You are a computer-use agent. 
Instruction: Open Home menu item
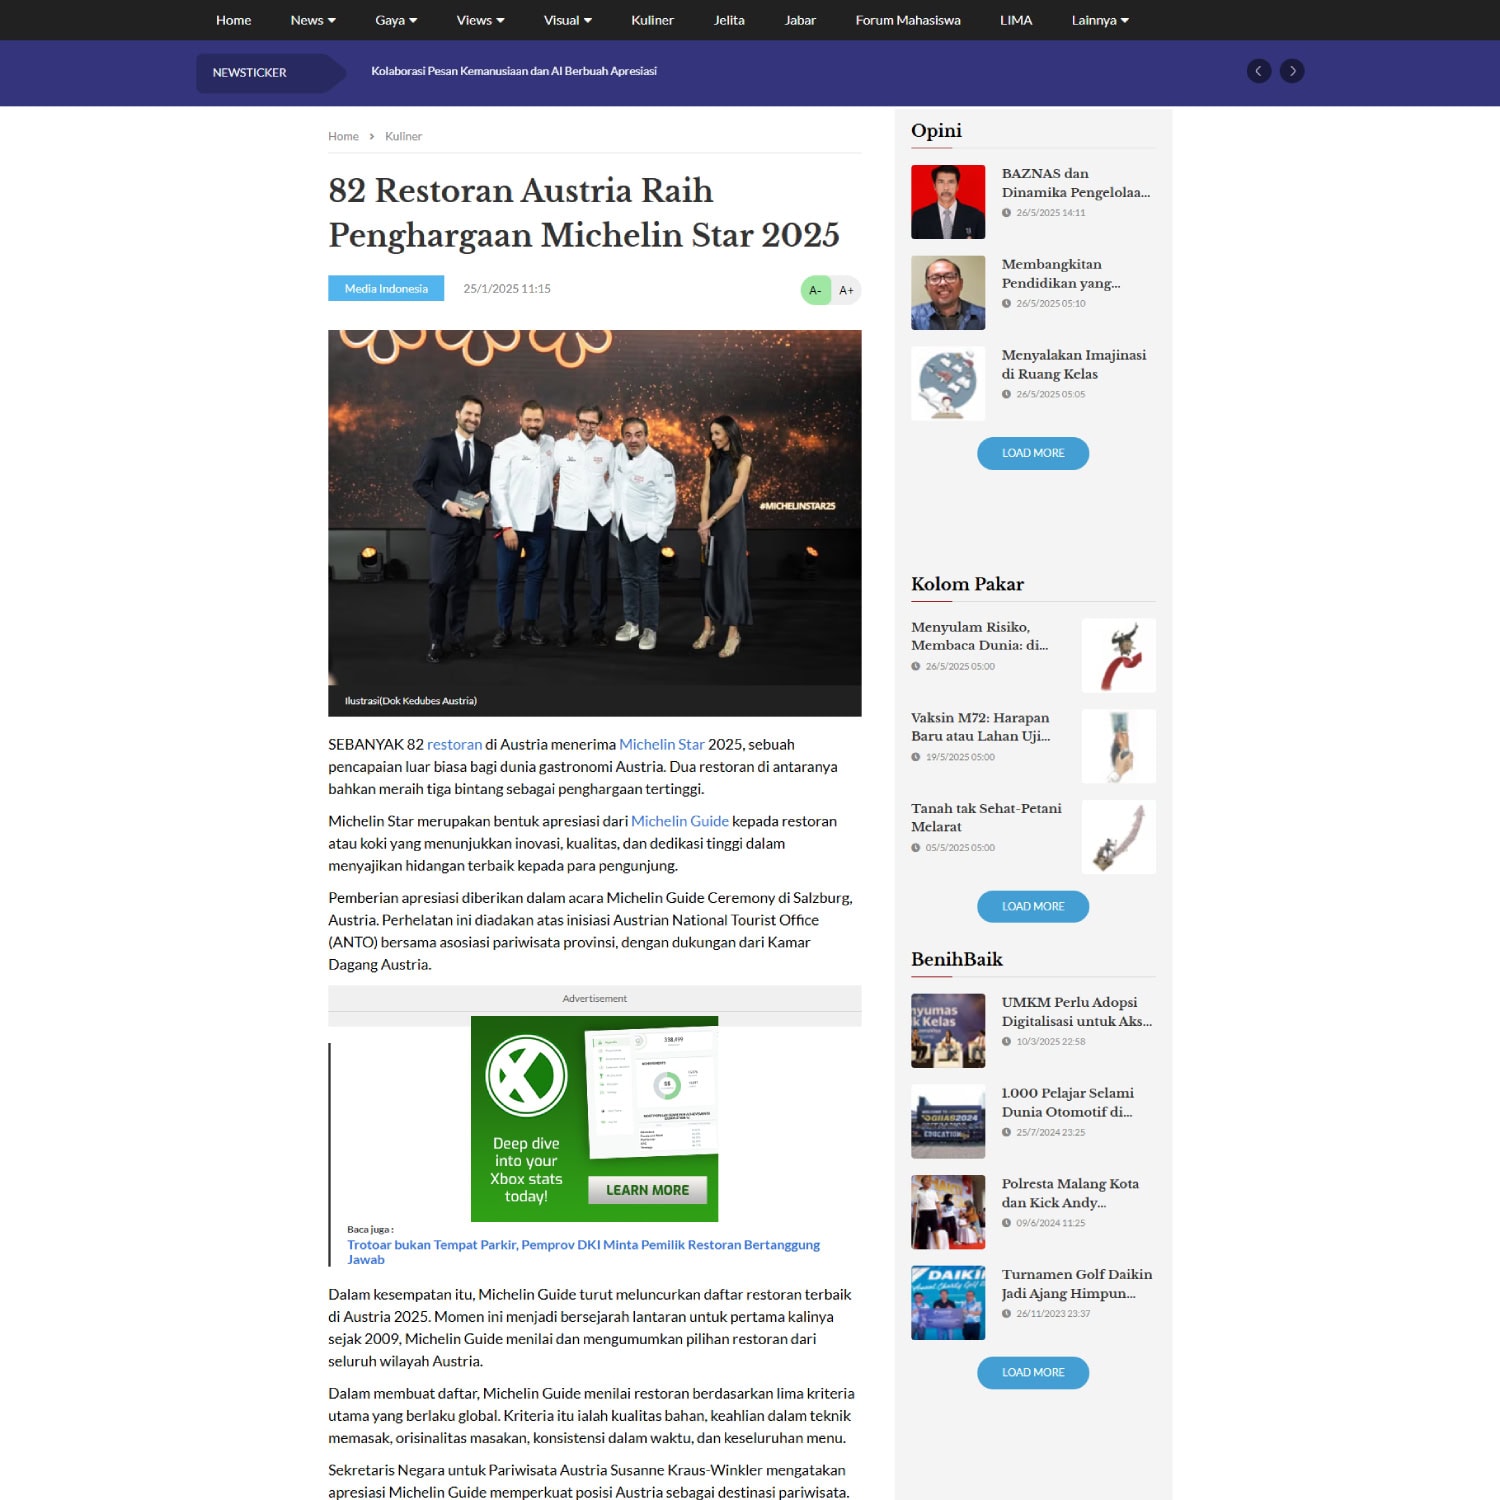tap(234, 20)
